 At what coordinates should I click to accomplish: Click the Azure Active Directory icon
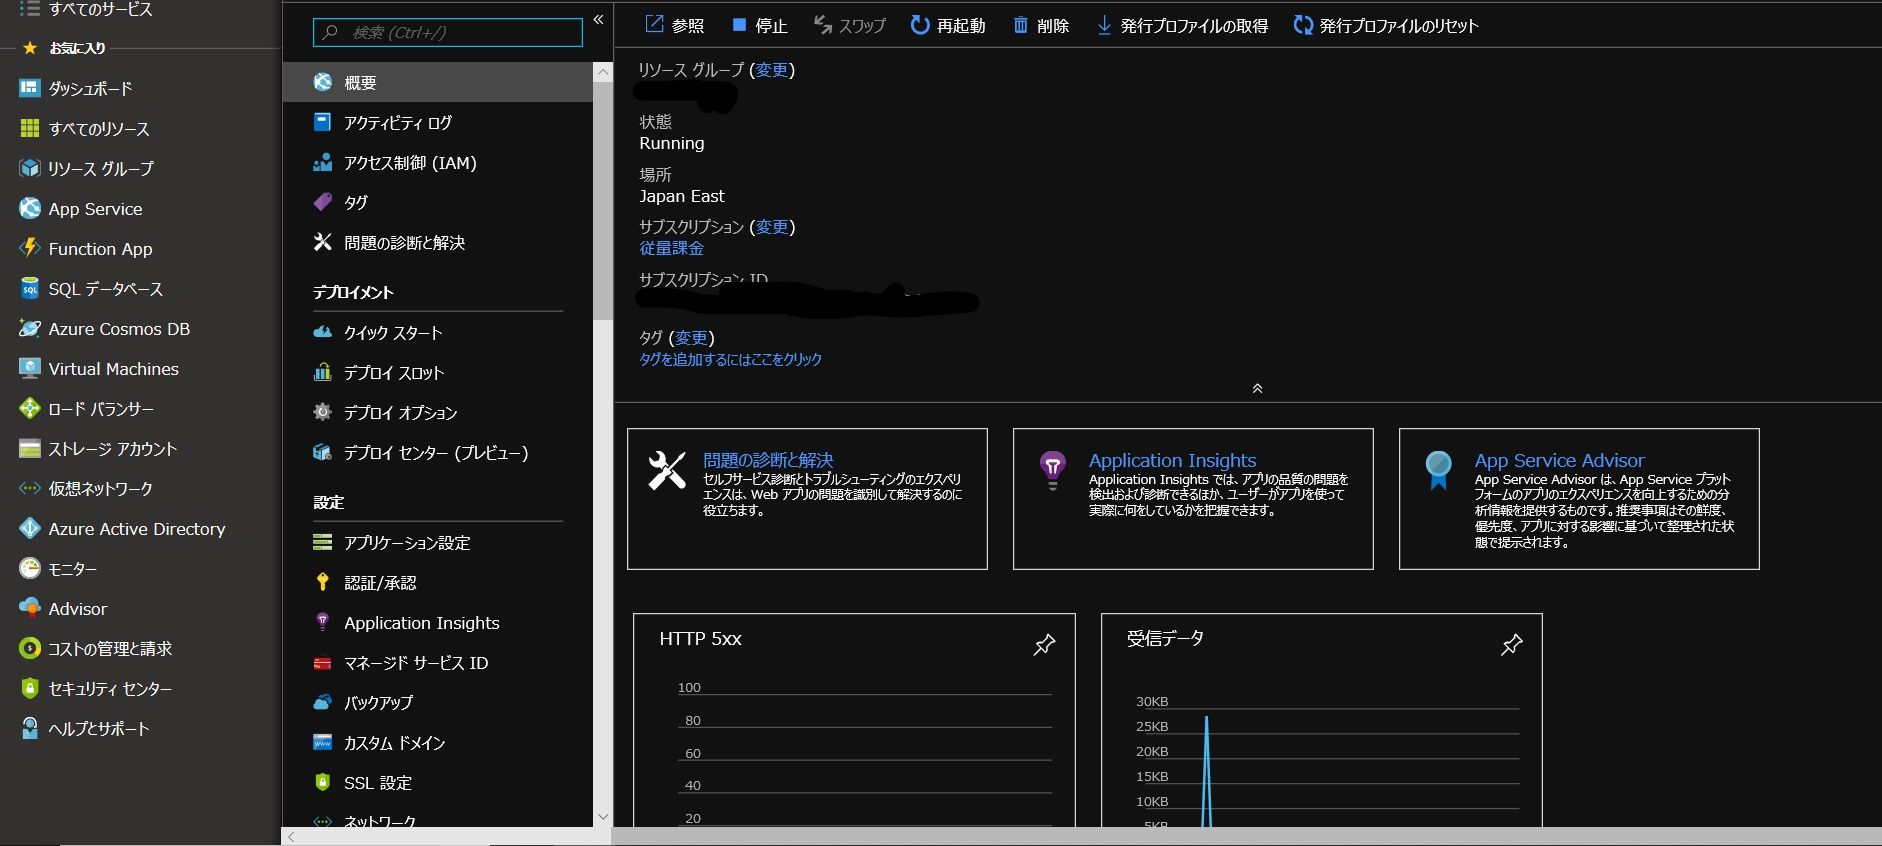(x=30, y=528)
